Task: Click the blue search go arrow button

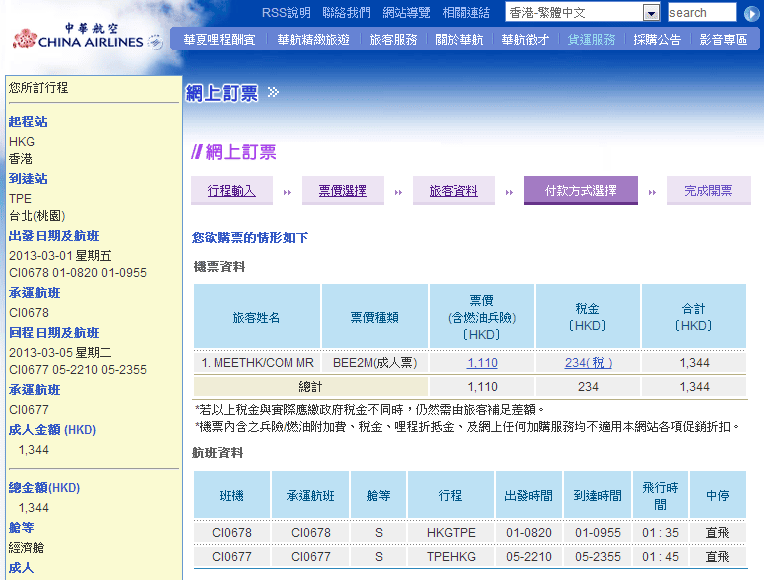Action: pos(752,13)
